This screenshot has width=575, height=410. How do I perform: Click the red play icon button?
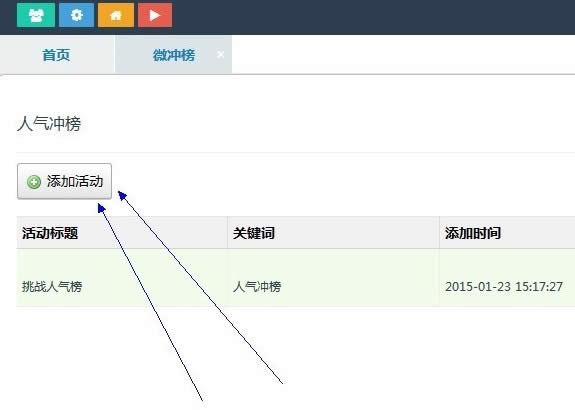tap(155, 15)
